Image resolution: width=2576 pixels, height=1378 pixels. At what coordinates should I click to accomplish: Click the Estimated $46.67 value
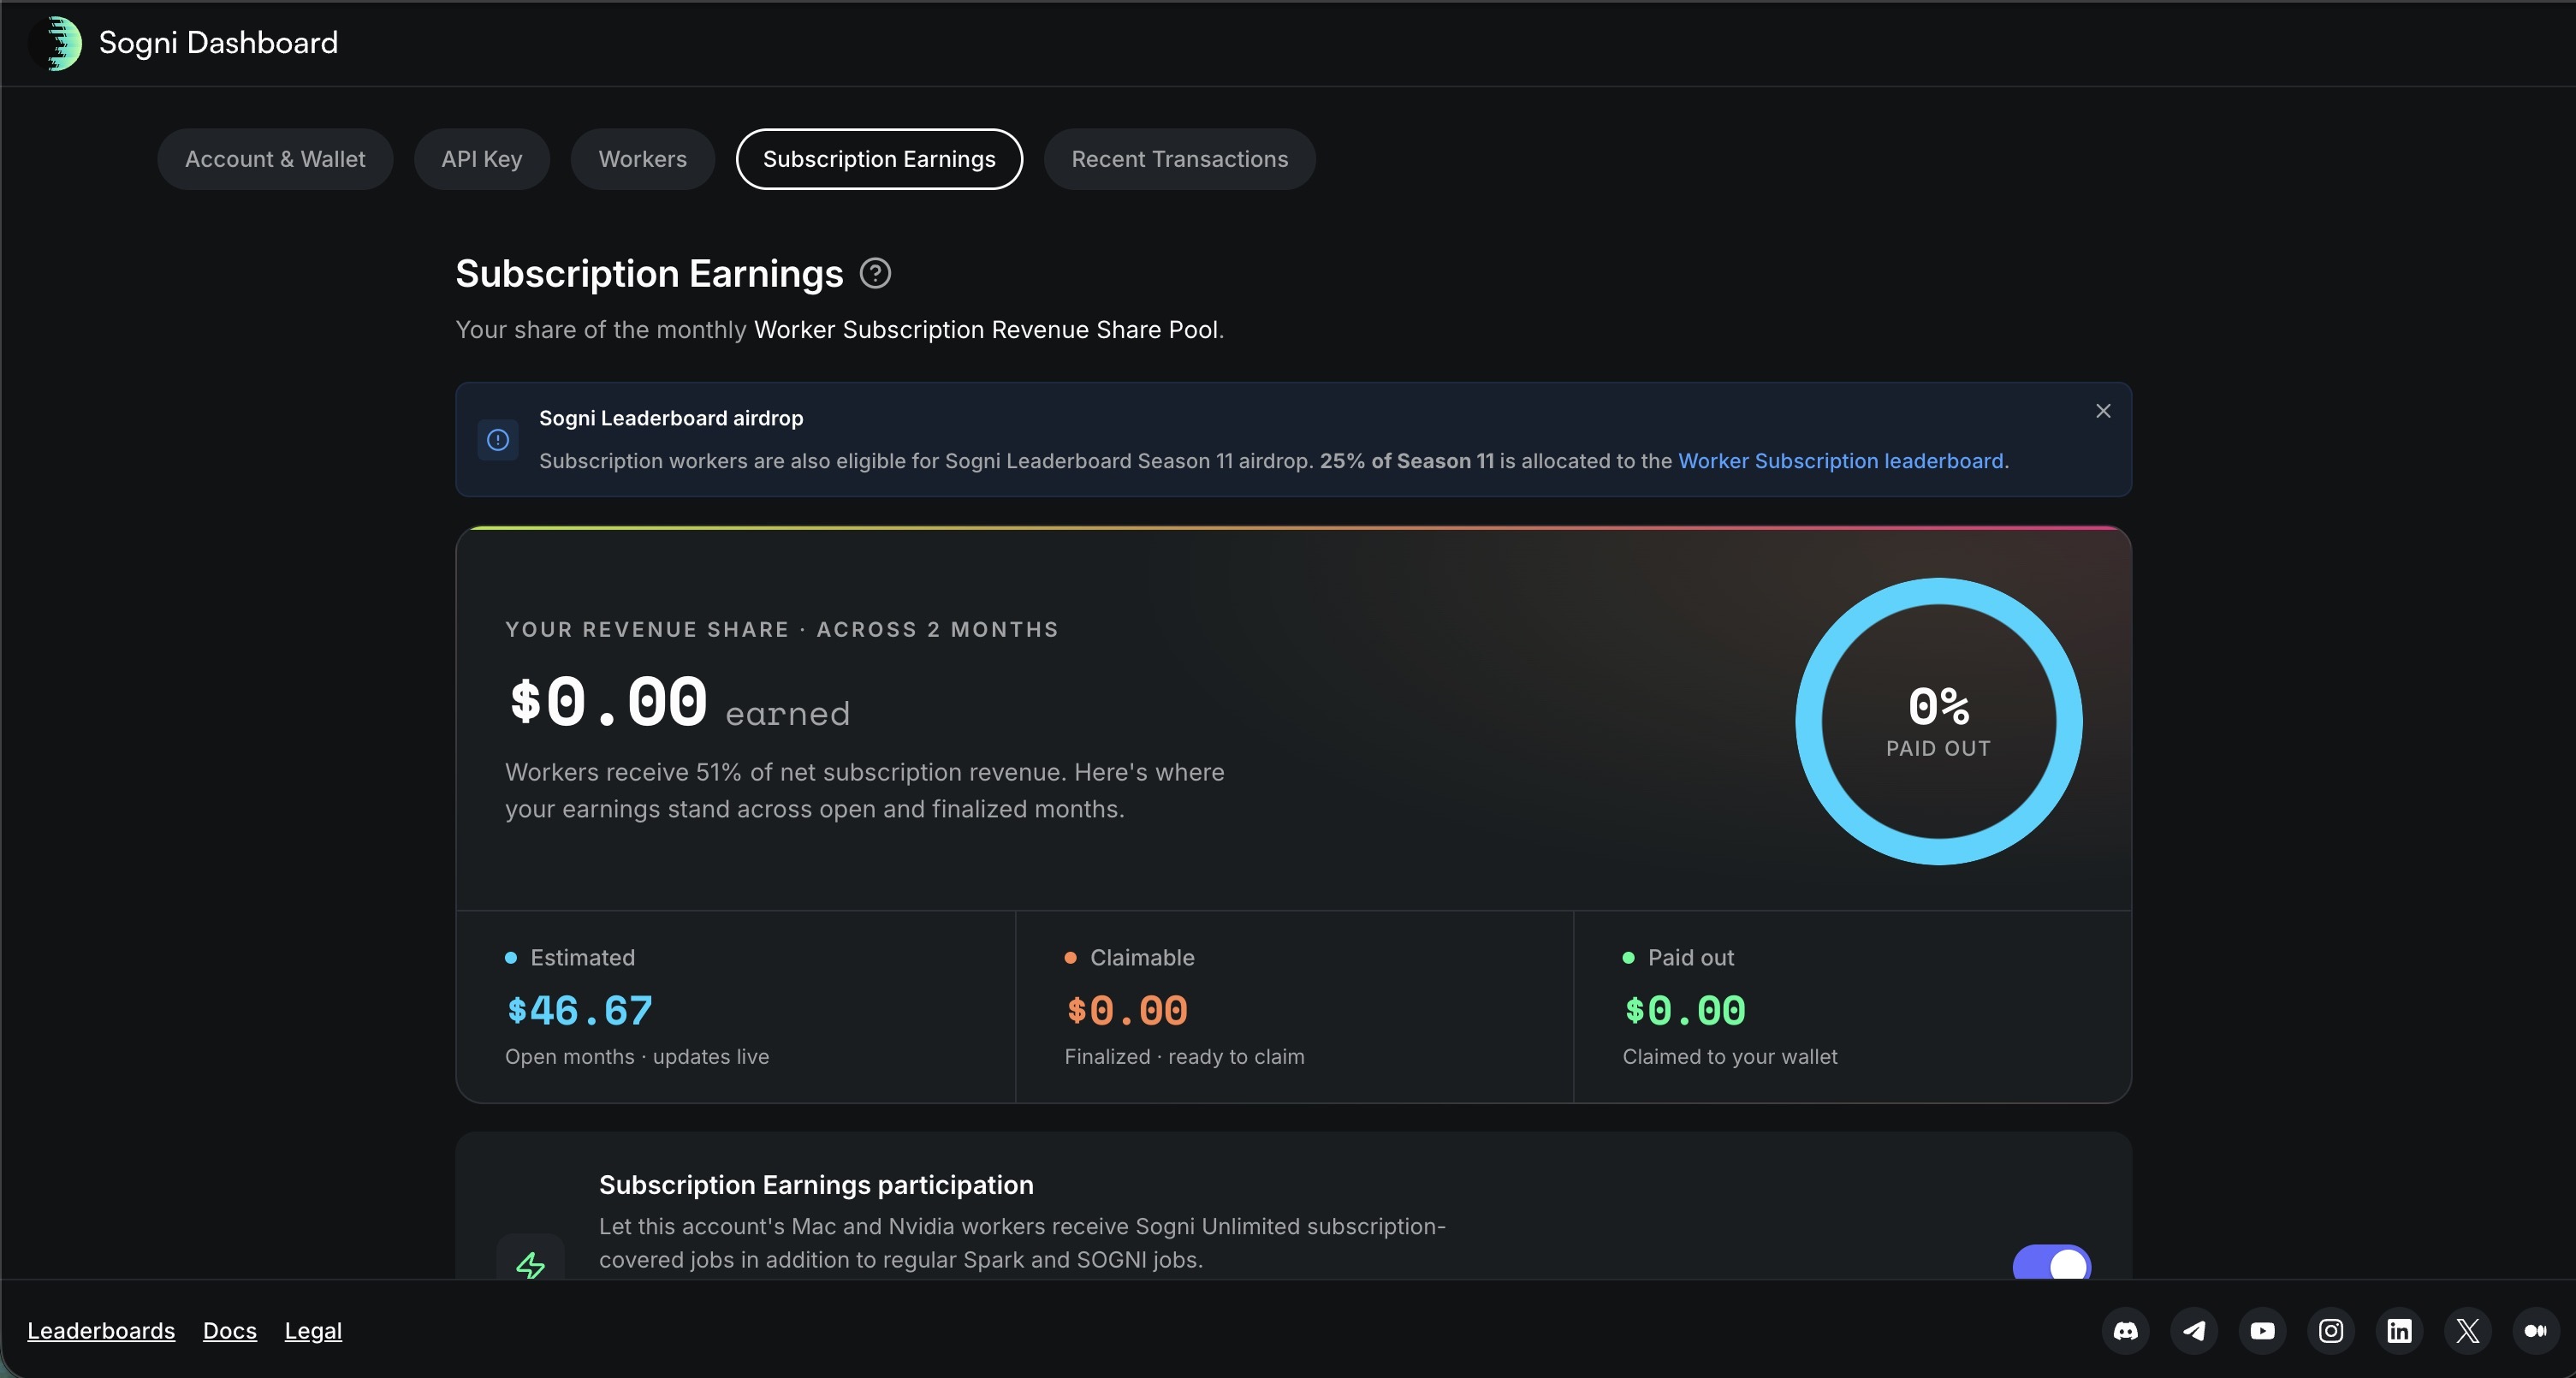tap(580, 1011)
